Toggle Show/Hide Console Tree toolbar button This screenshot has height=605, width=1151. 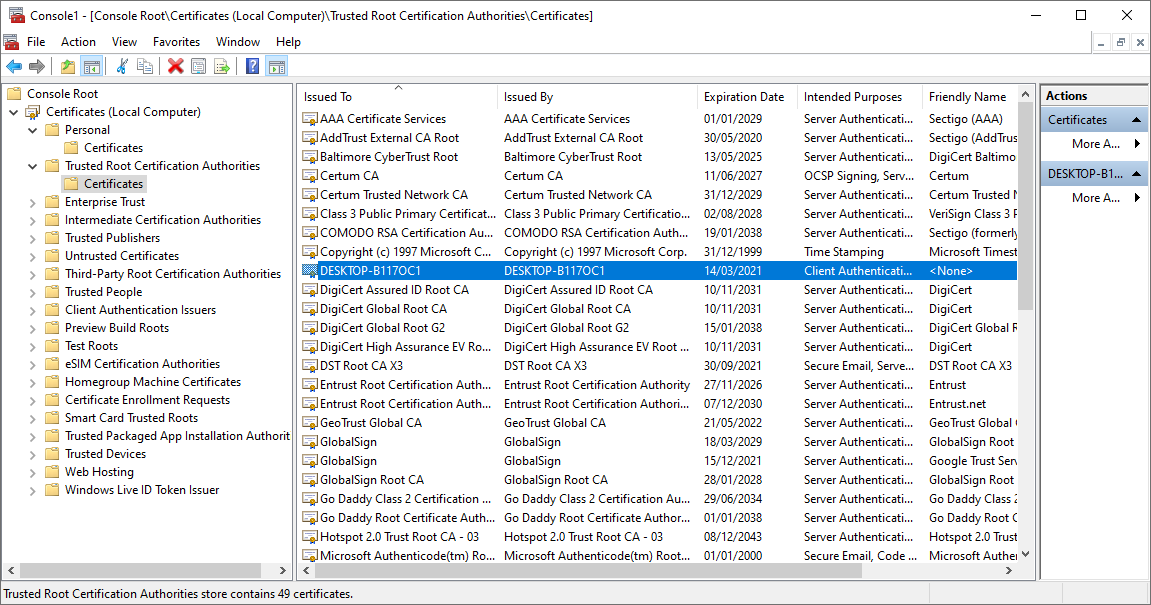[92, 67]
